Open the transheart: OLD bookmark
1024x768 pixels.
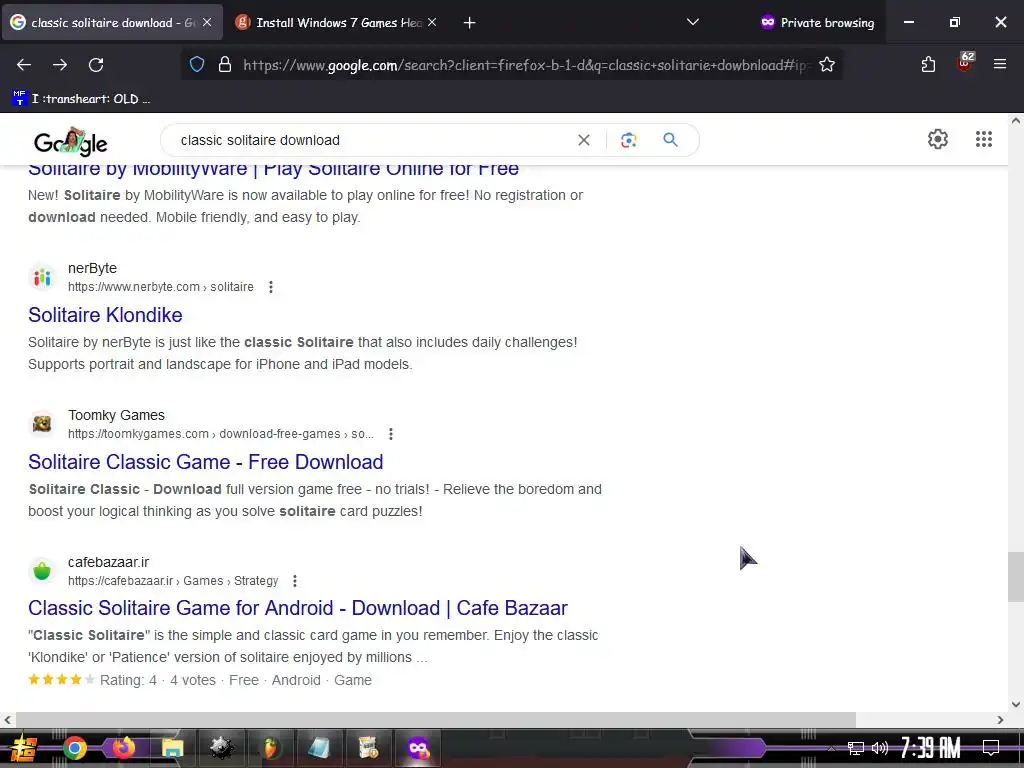pyautogui.click(x=81, y=99)
